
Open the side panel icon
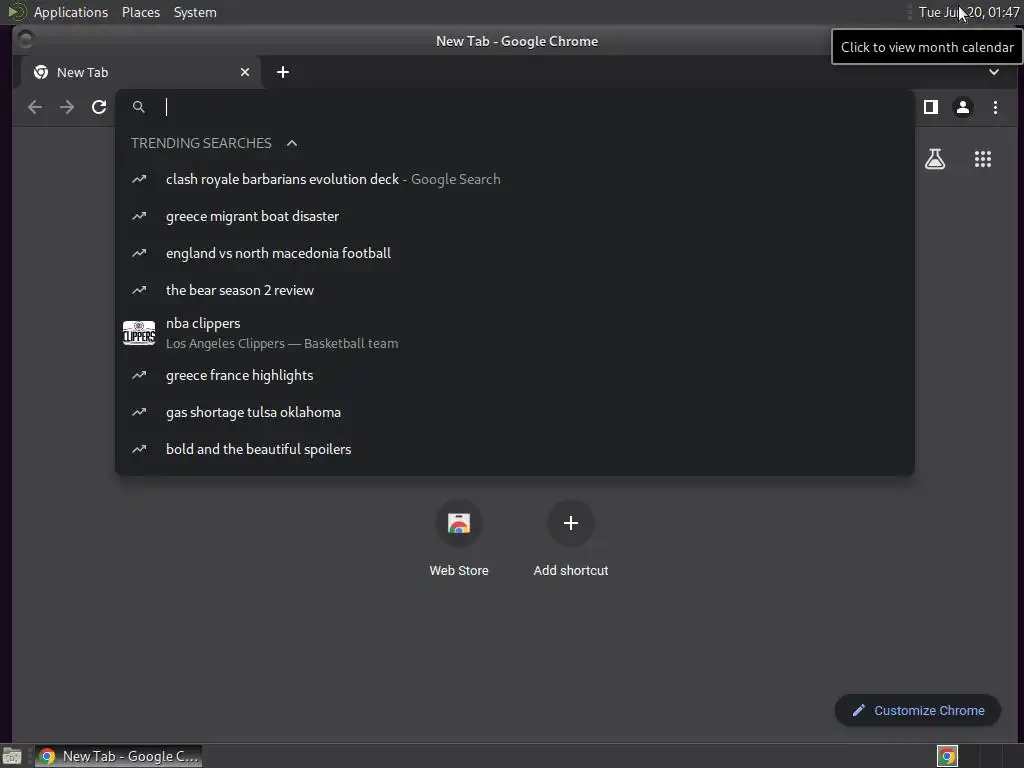tap(931, 107)
